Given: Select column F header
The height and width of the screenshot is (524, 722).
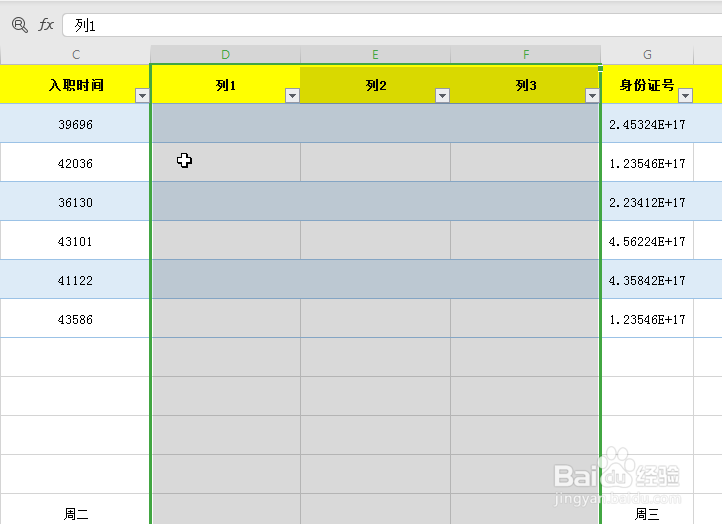Looking at the screenshot, I should click(x=526, y=54).
